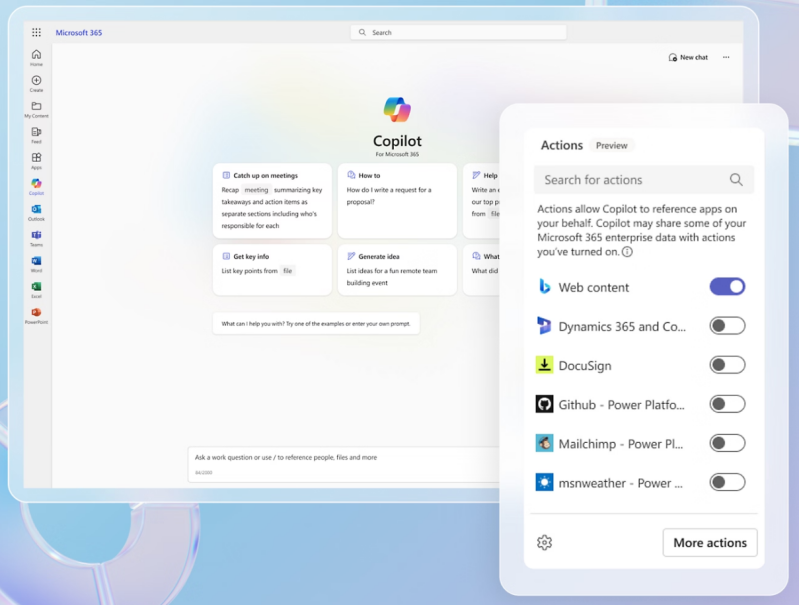The height and width of the screenshot is (605, 799).
Task: Click the DocuSign icon
Action: (x=544, y=365)
